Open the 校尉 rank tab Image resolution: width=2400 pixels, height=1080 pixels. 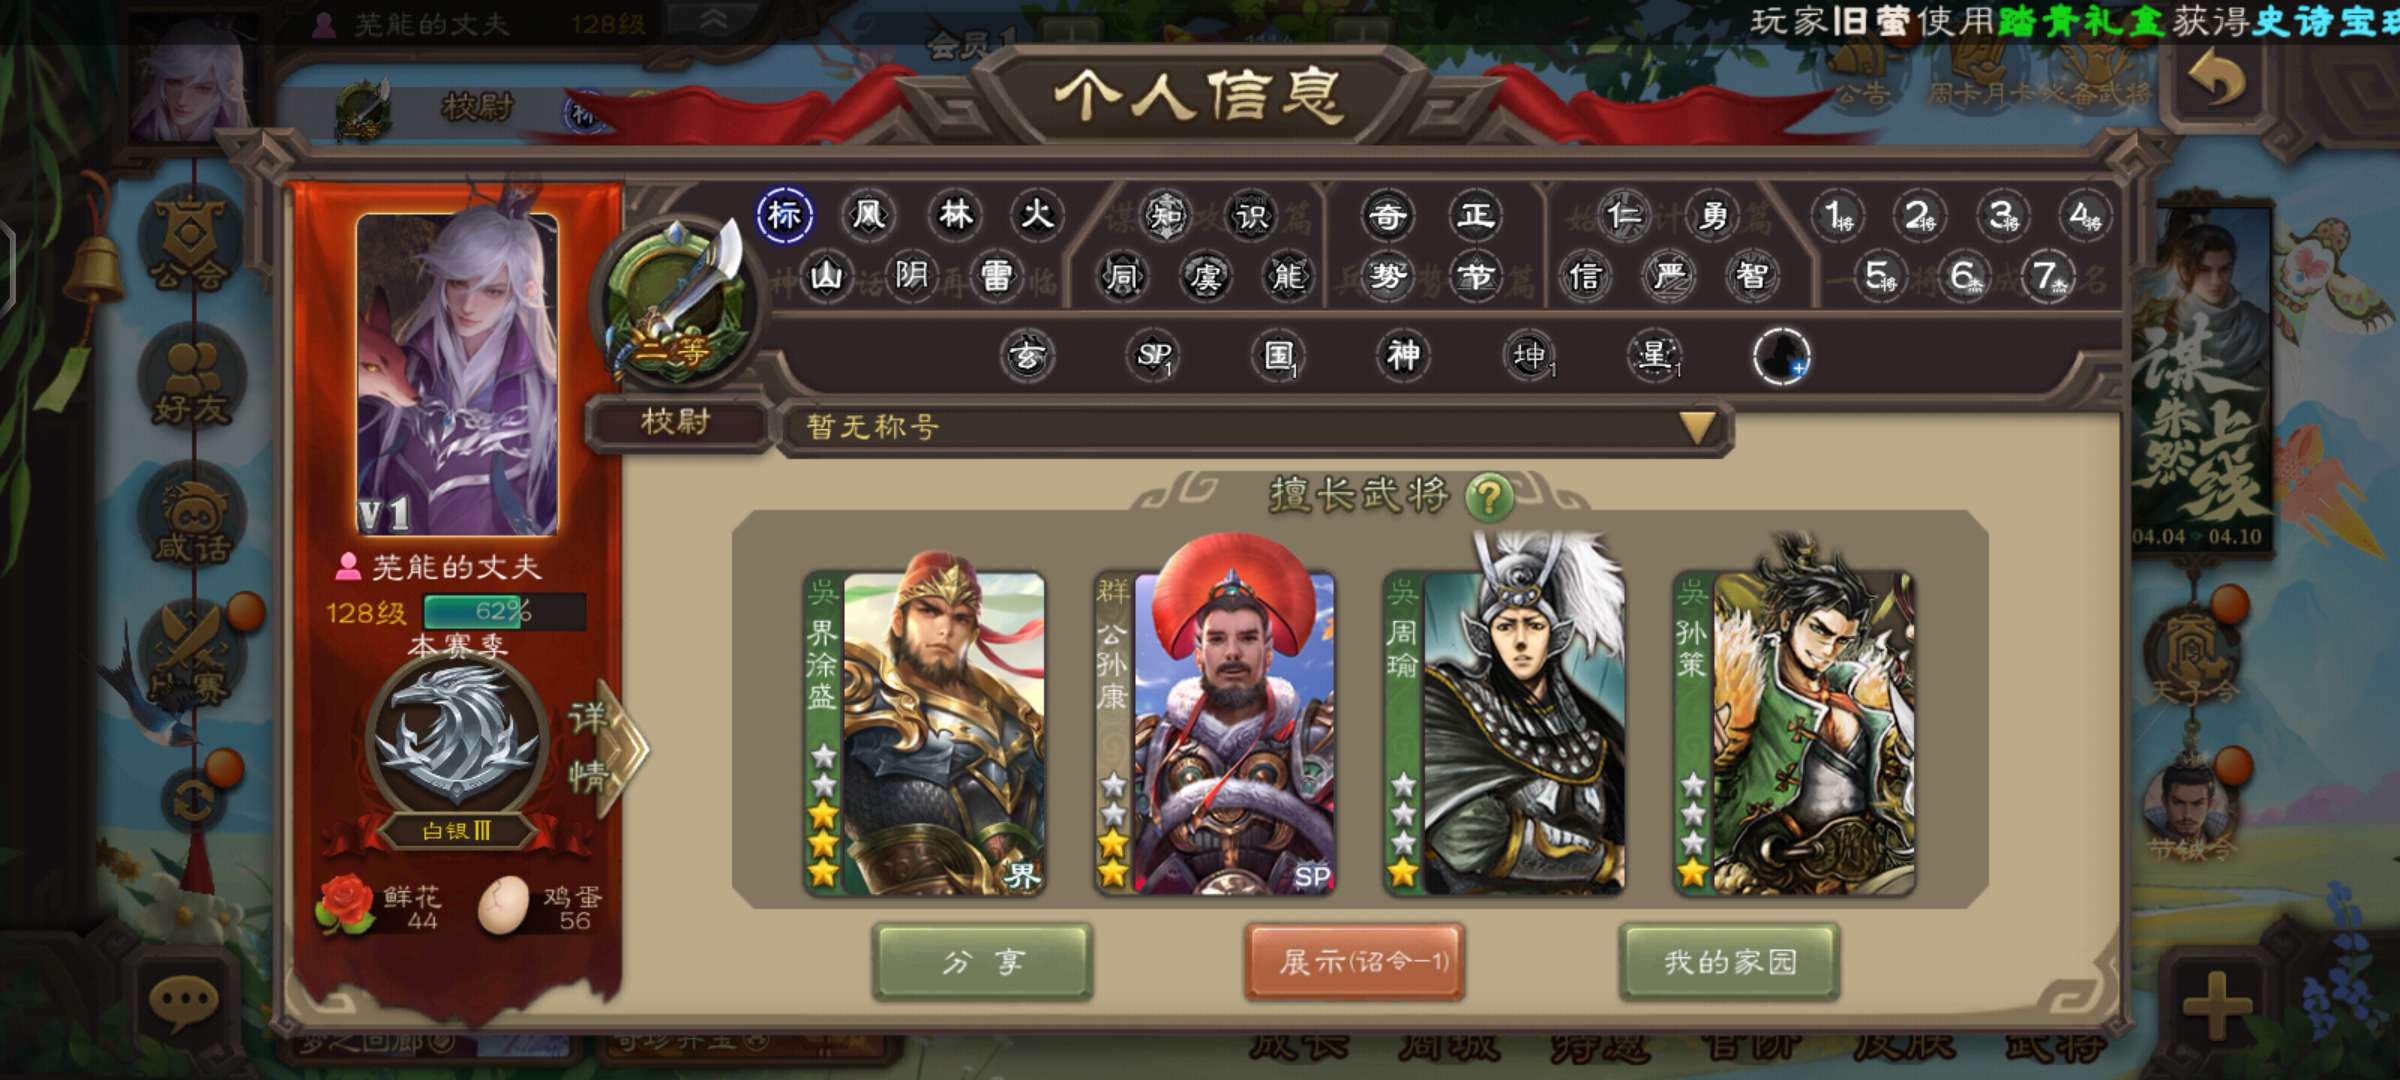coord(677,423)
